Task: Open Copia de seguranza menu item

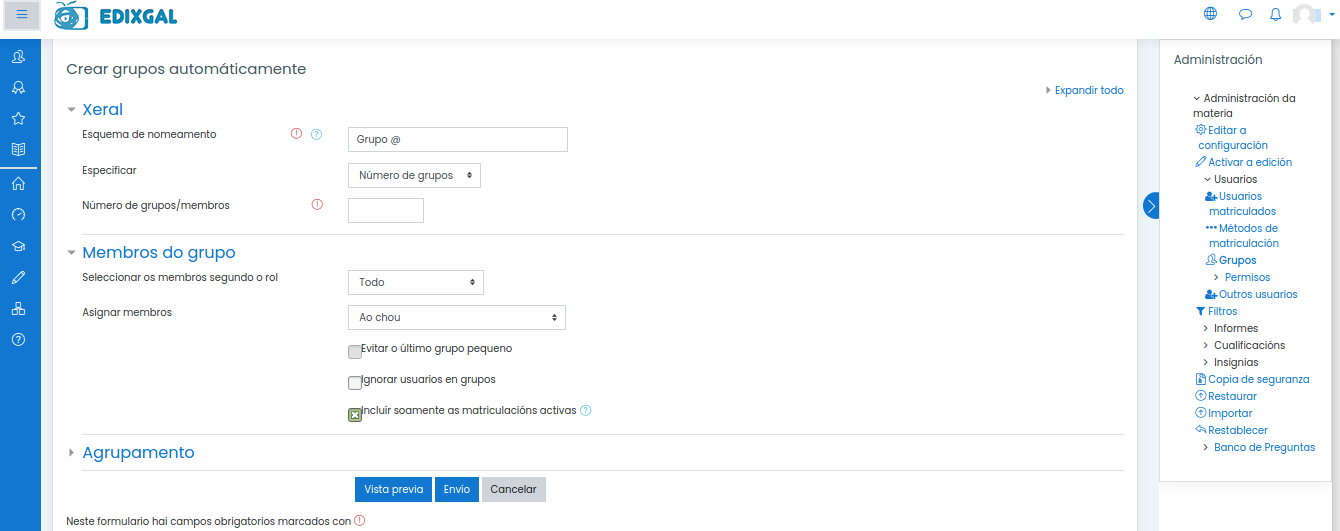Action: pyautogui.click(x=1258, y=379)
